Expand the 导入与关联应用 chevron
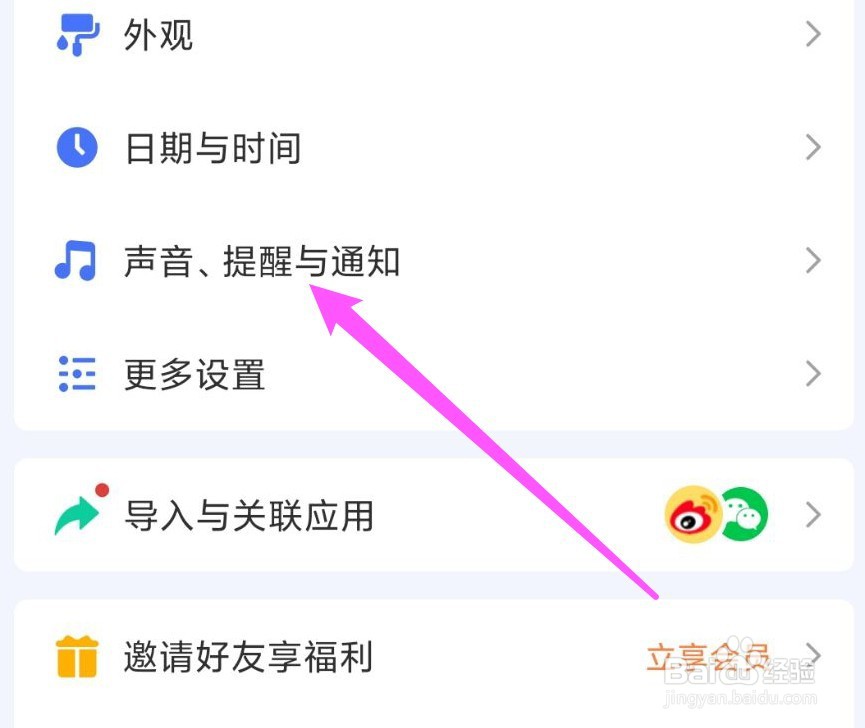 [x=813, y=515]
